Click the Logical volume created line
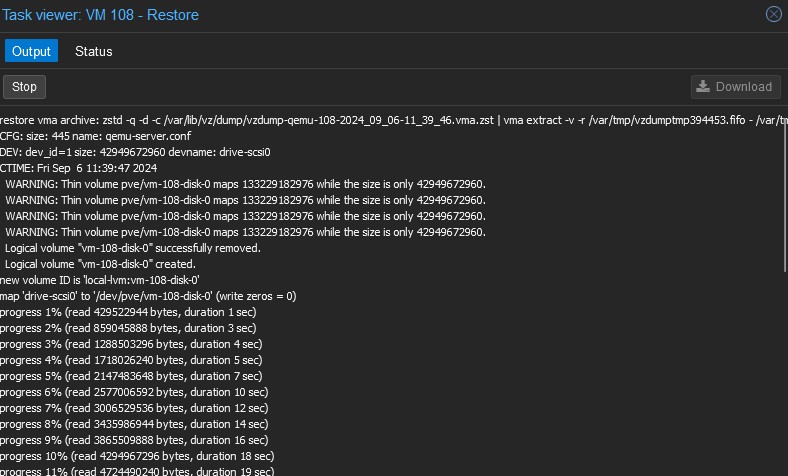The width and height of the screenshot is (788, 476). click(x=100, y=264)
